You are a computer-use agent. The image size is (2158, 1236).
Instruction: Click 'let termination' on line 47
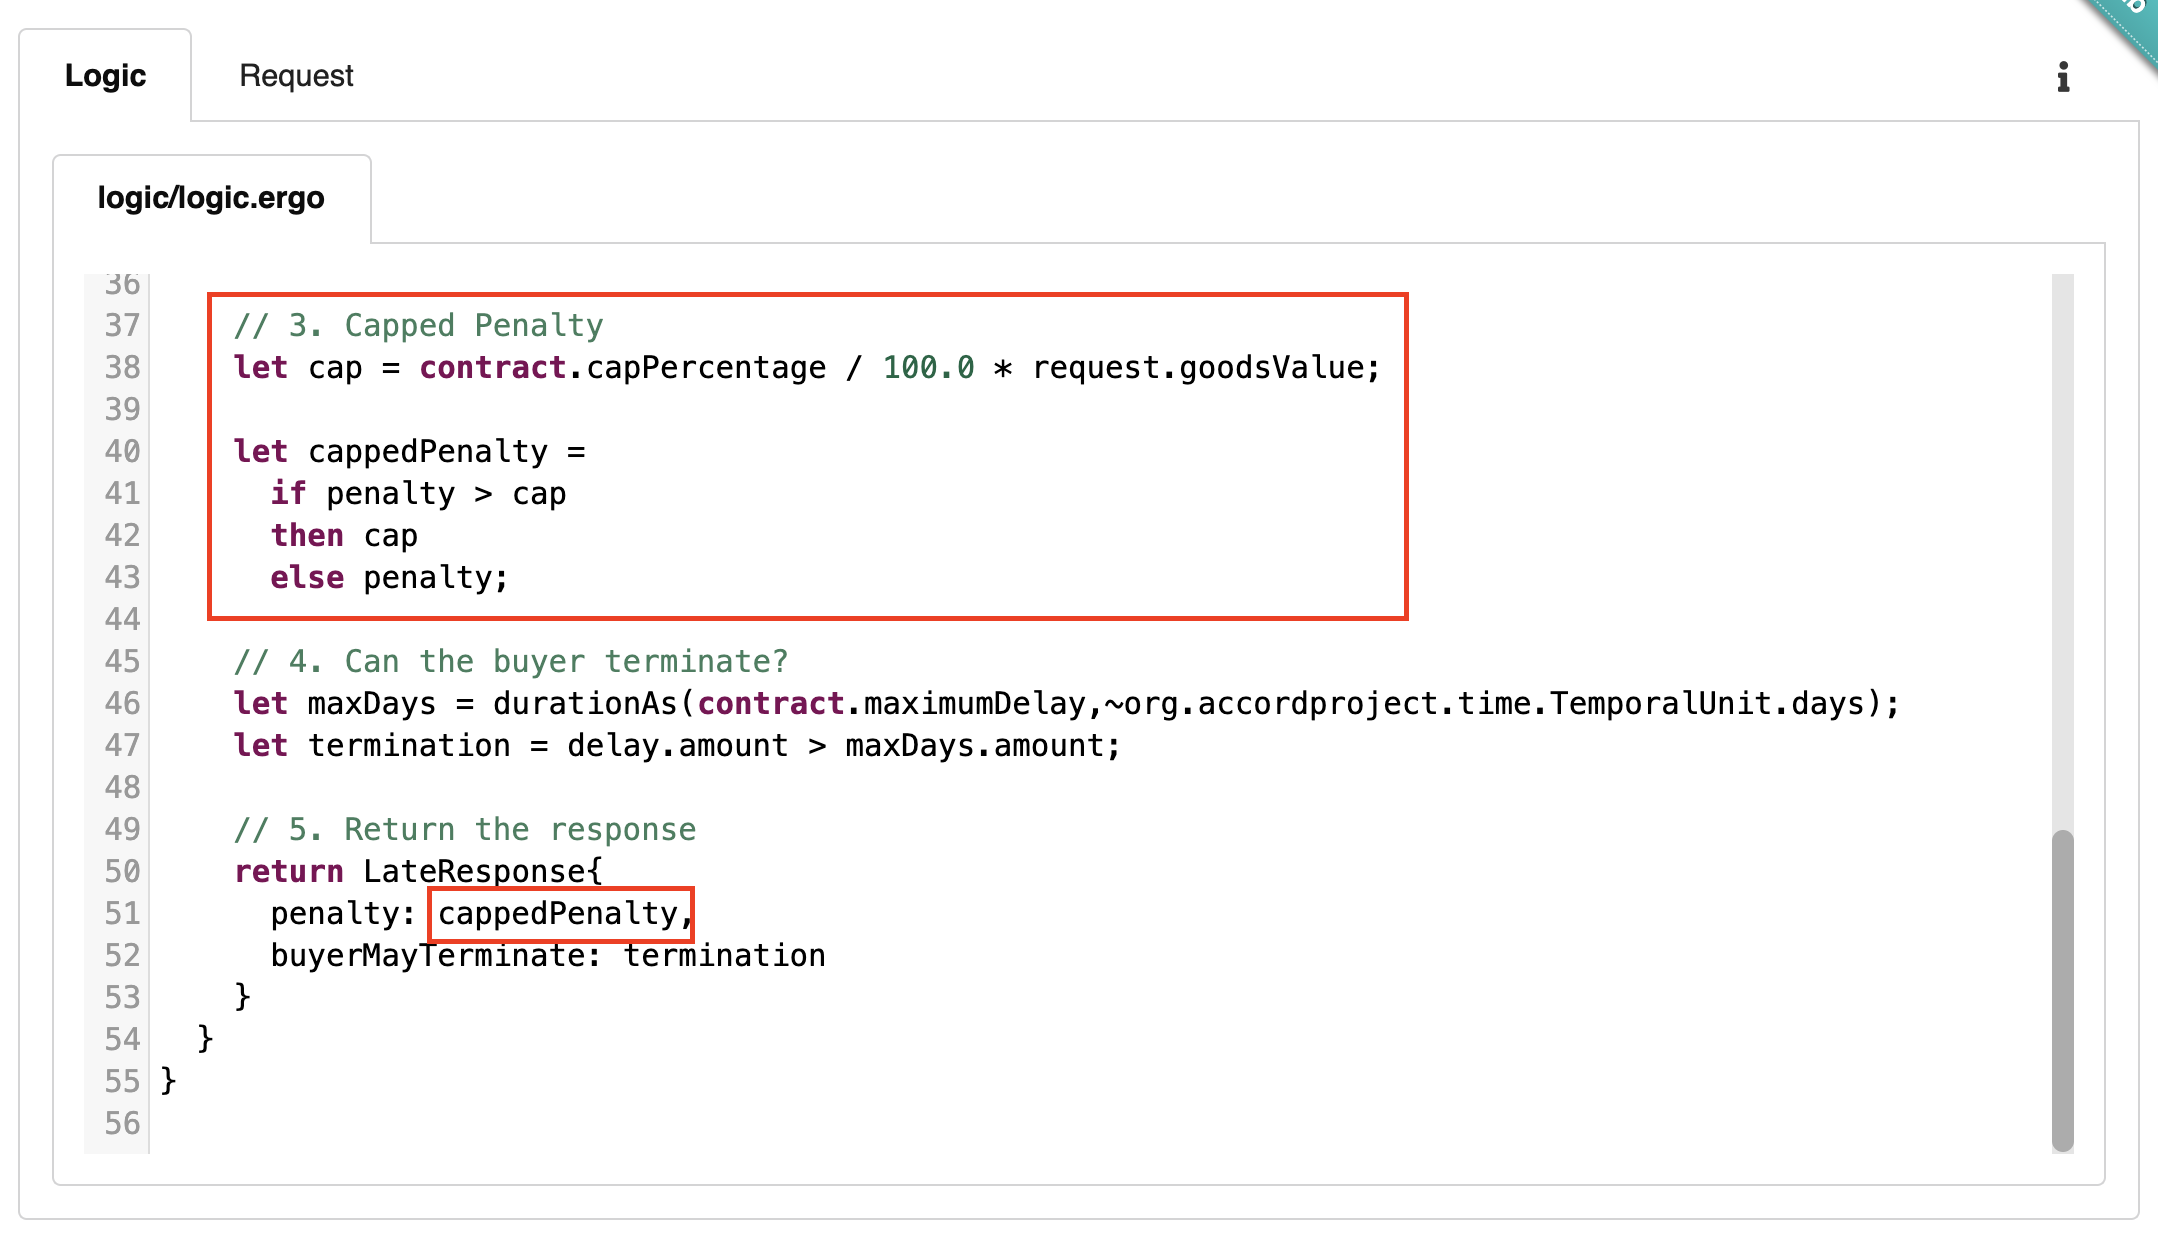click(x=372, y=745)
